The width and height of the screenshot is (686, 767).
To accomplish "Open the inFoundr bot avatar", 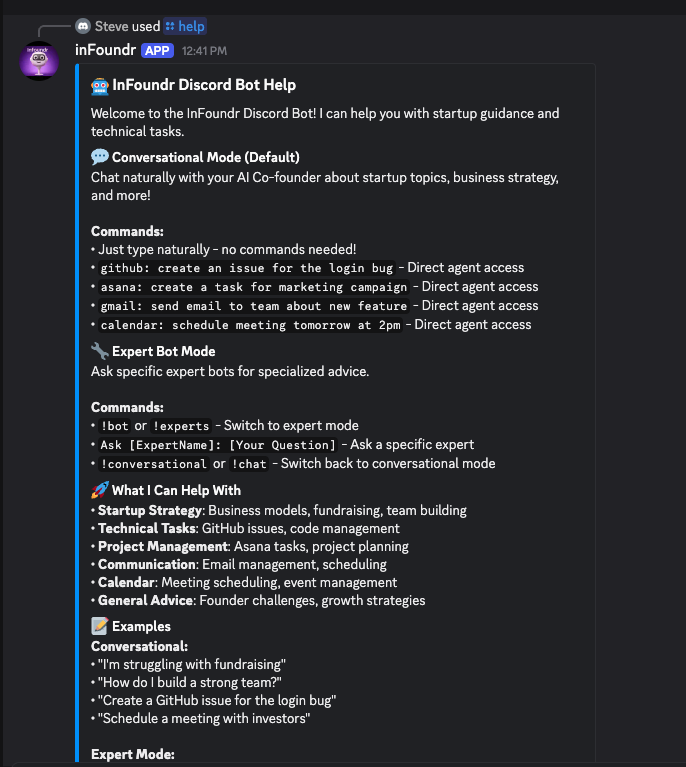I will click(40, 60).
